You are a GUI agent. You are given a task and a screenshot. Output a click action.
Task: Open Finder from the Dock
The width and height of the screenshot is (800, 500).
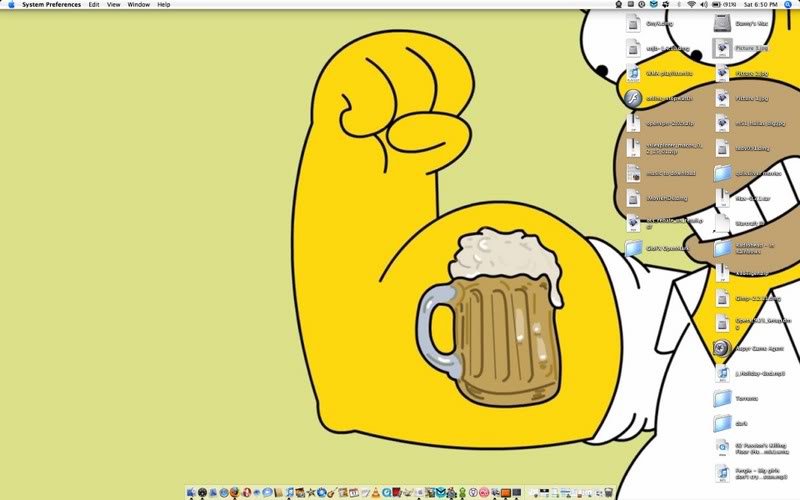(191, 492)
